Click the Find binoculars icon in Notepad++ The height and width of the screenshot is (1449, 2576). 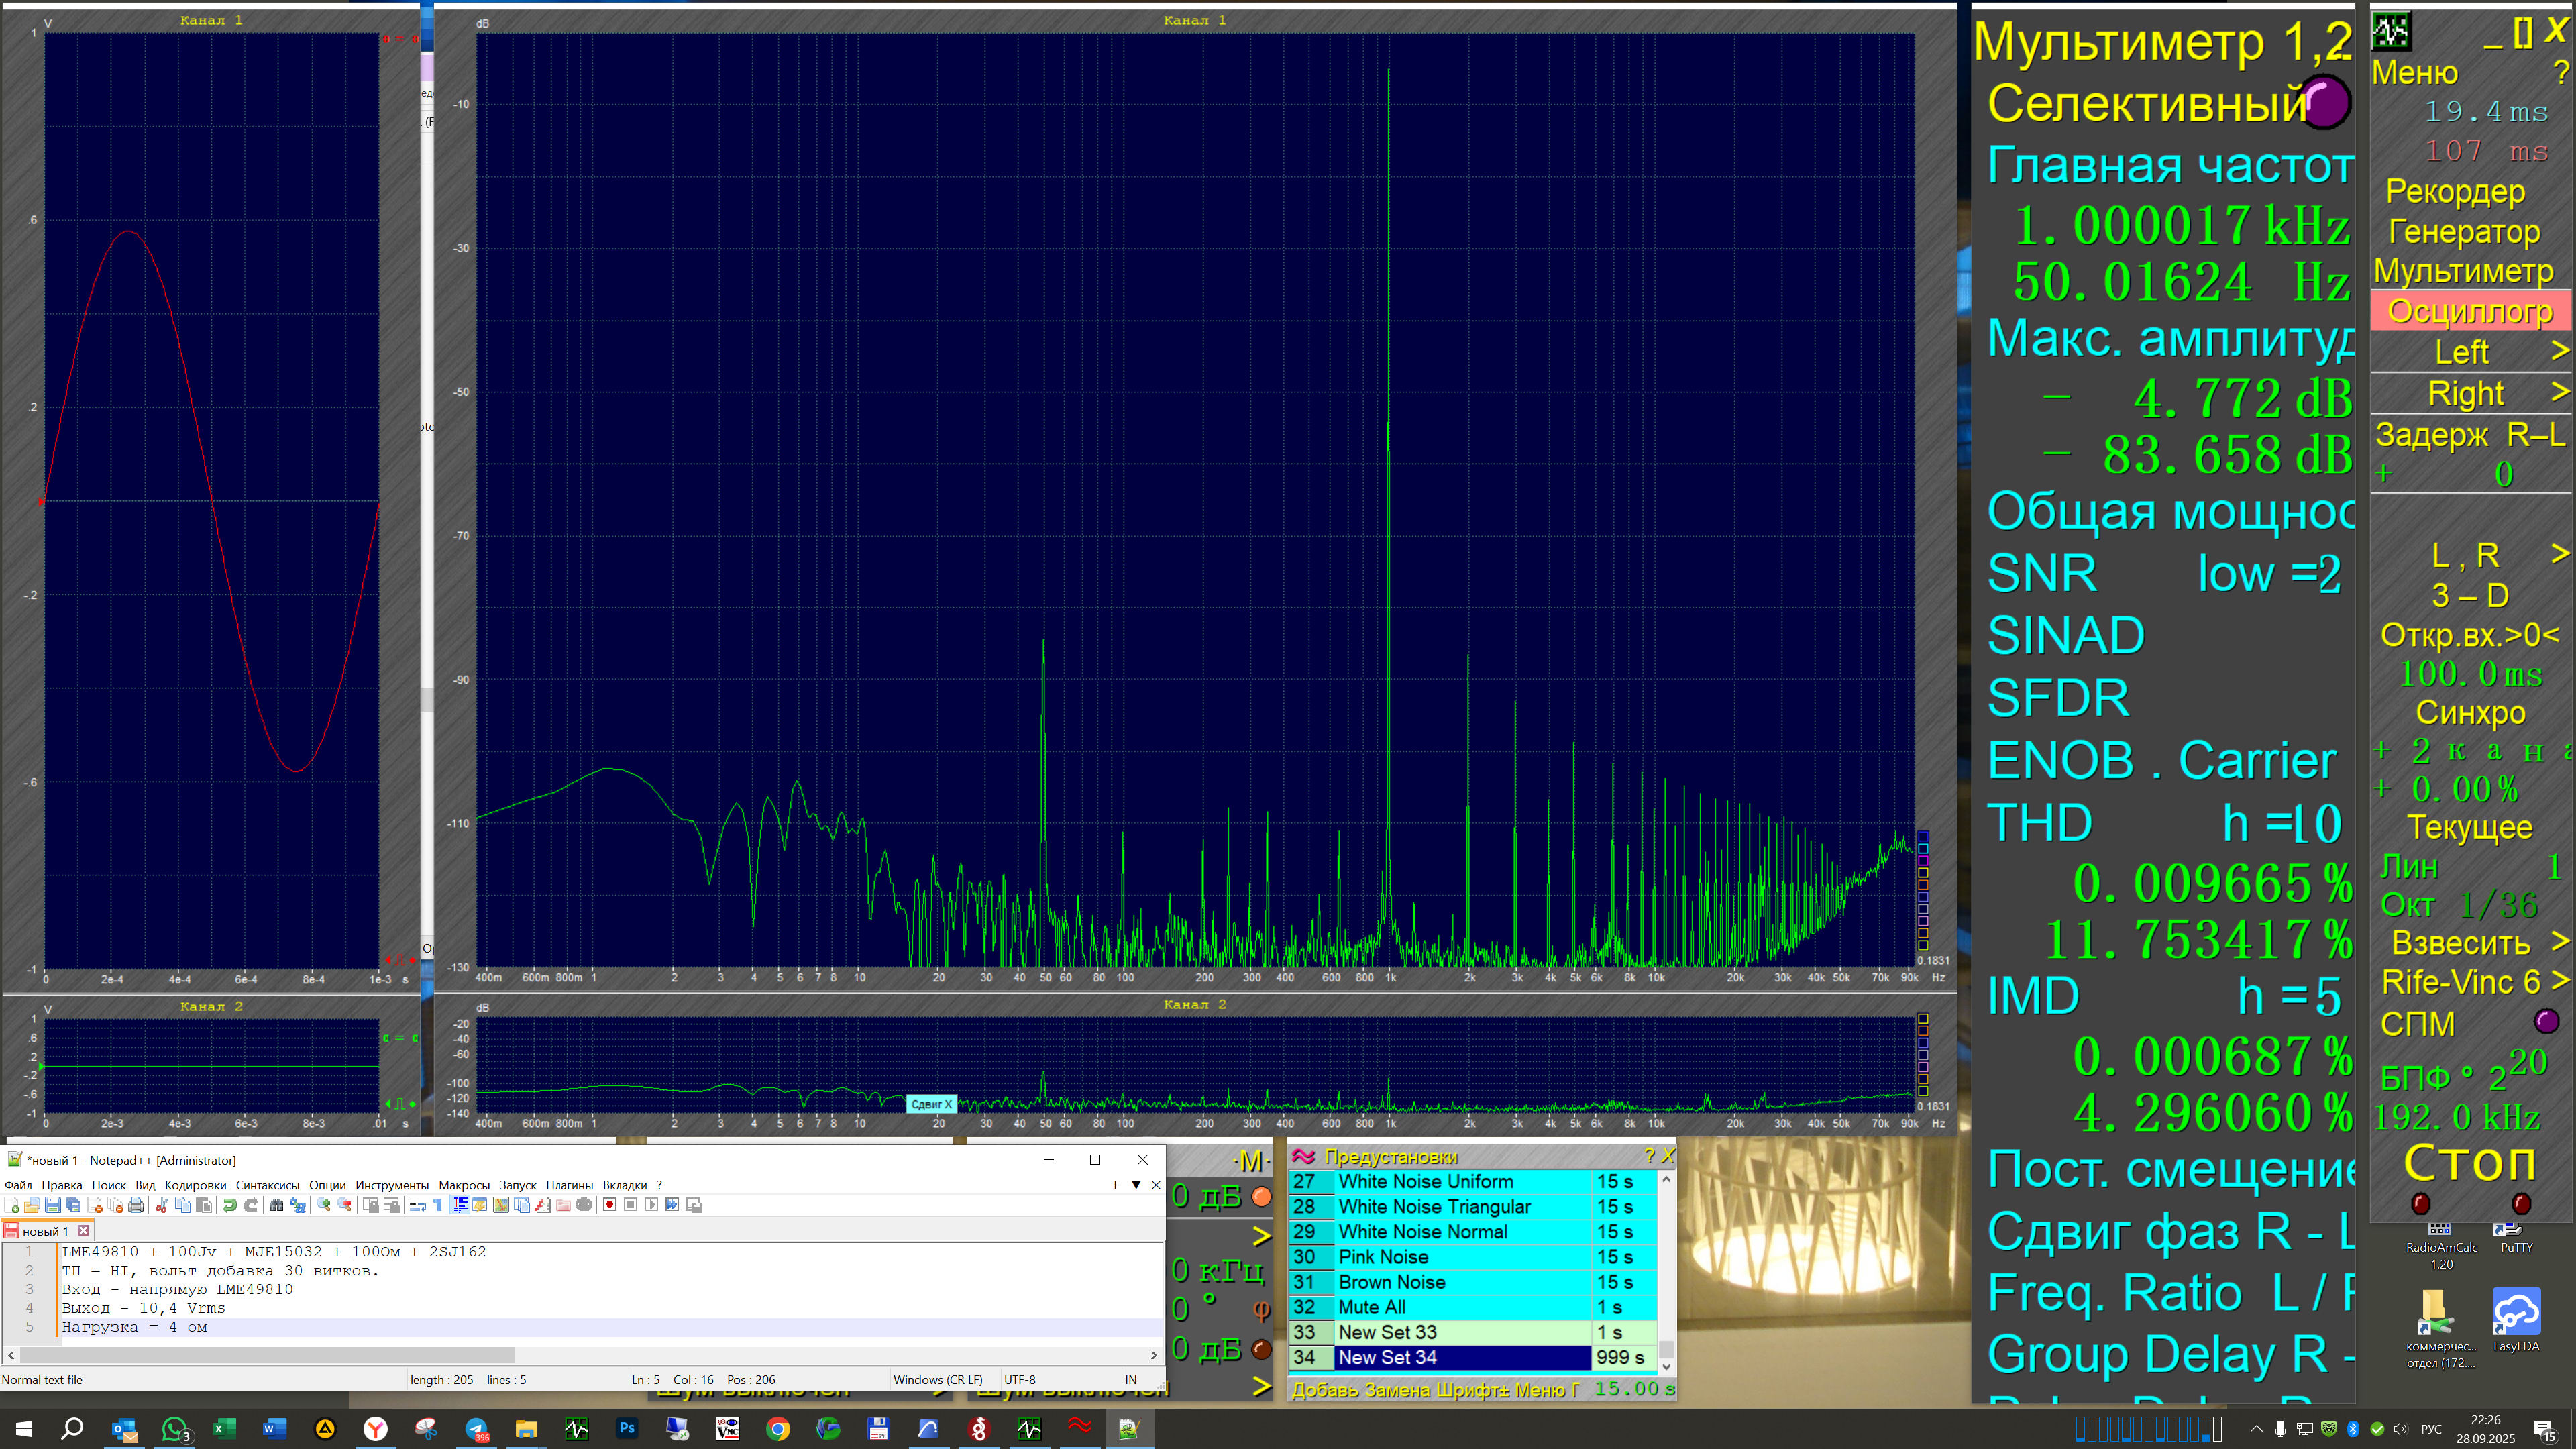(276, 1205)
